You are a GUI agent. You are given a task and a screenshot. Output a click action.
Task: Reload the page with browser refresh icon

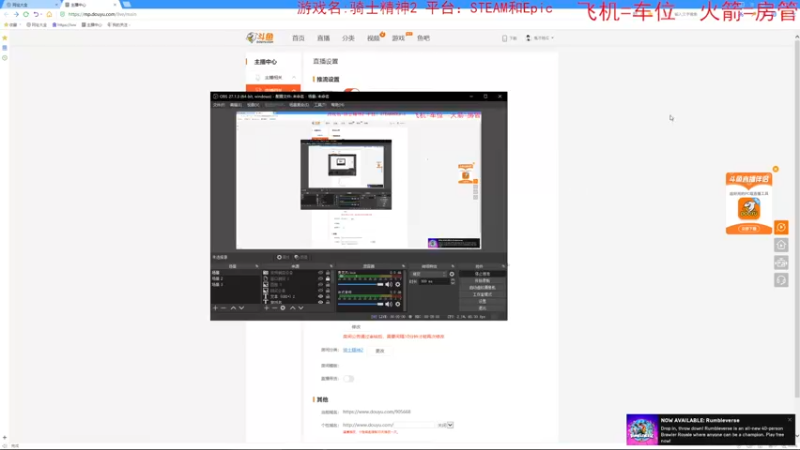[26, 14]
